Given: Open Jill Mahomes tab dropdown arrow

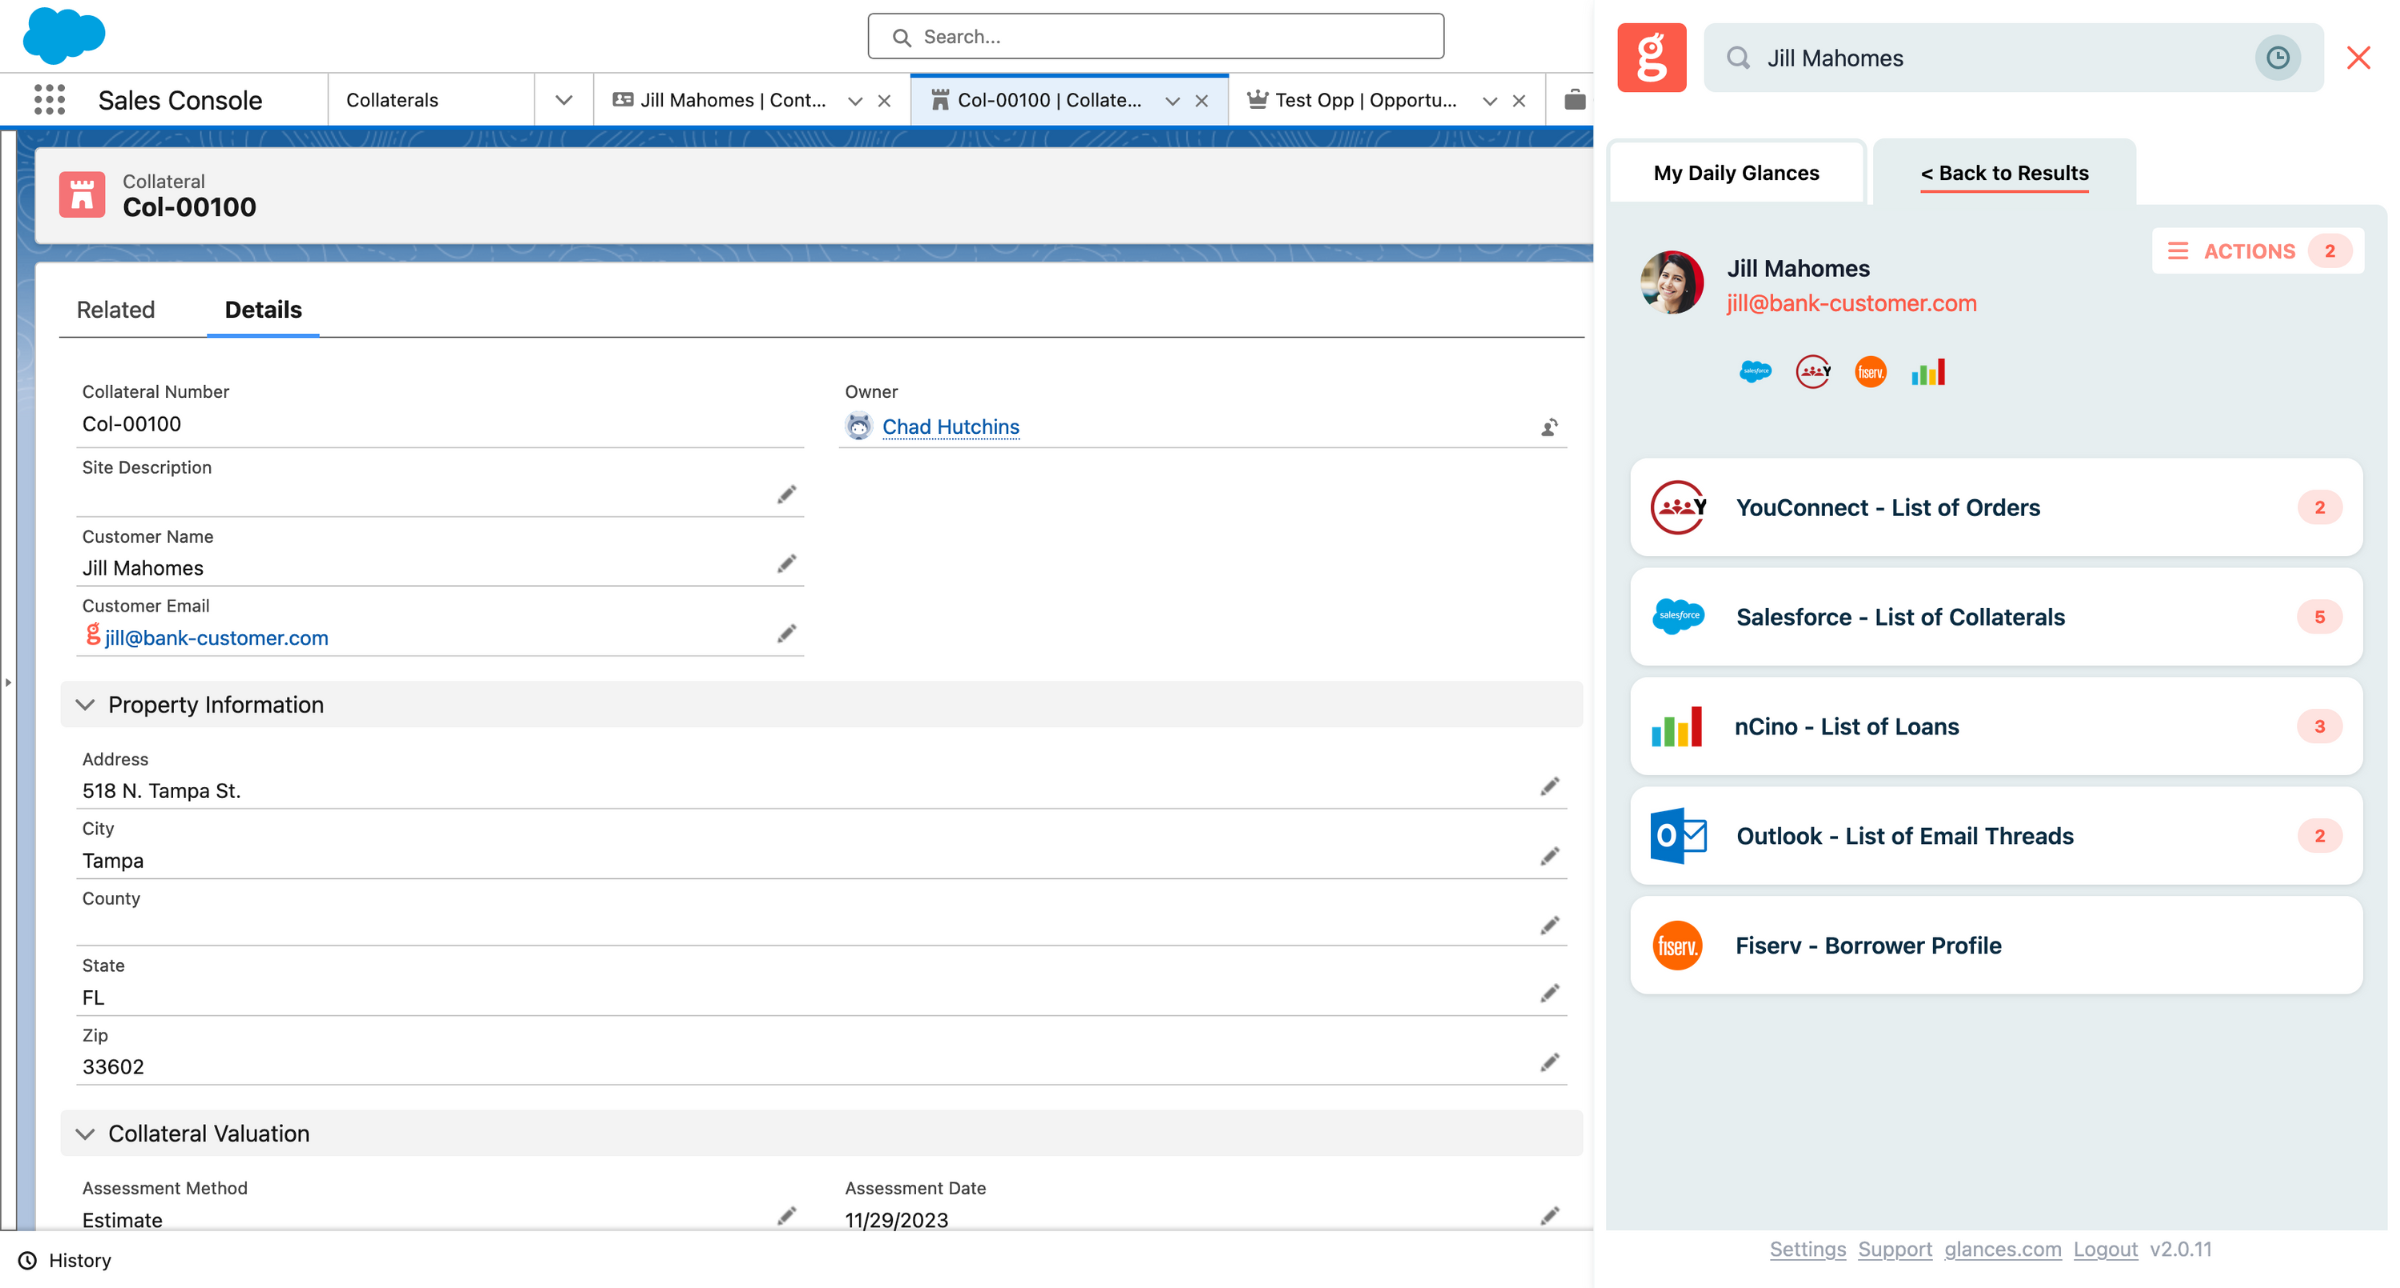Looking at the screenshot, I should pos(855,101).
